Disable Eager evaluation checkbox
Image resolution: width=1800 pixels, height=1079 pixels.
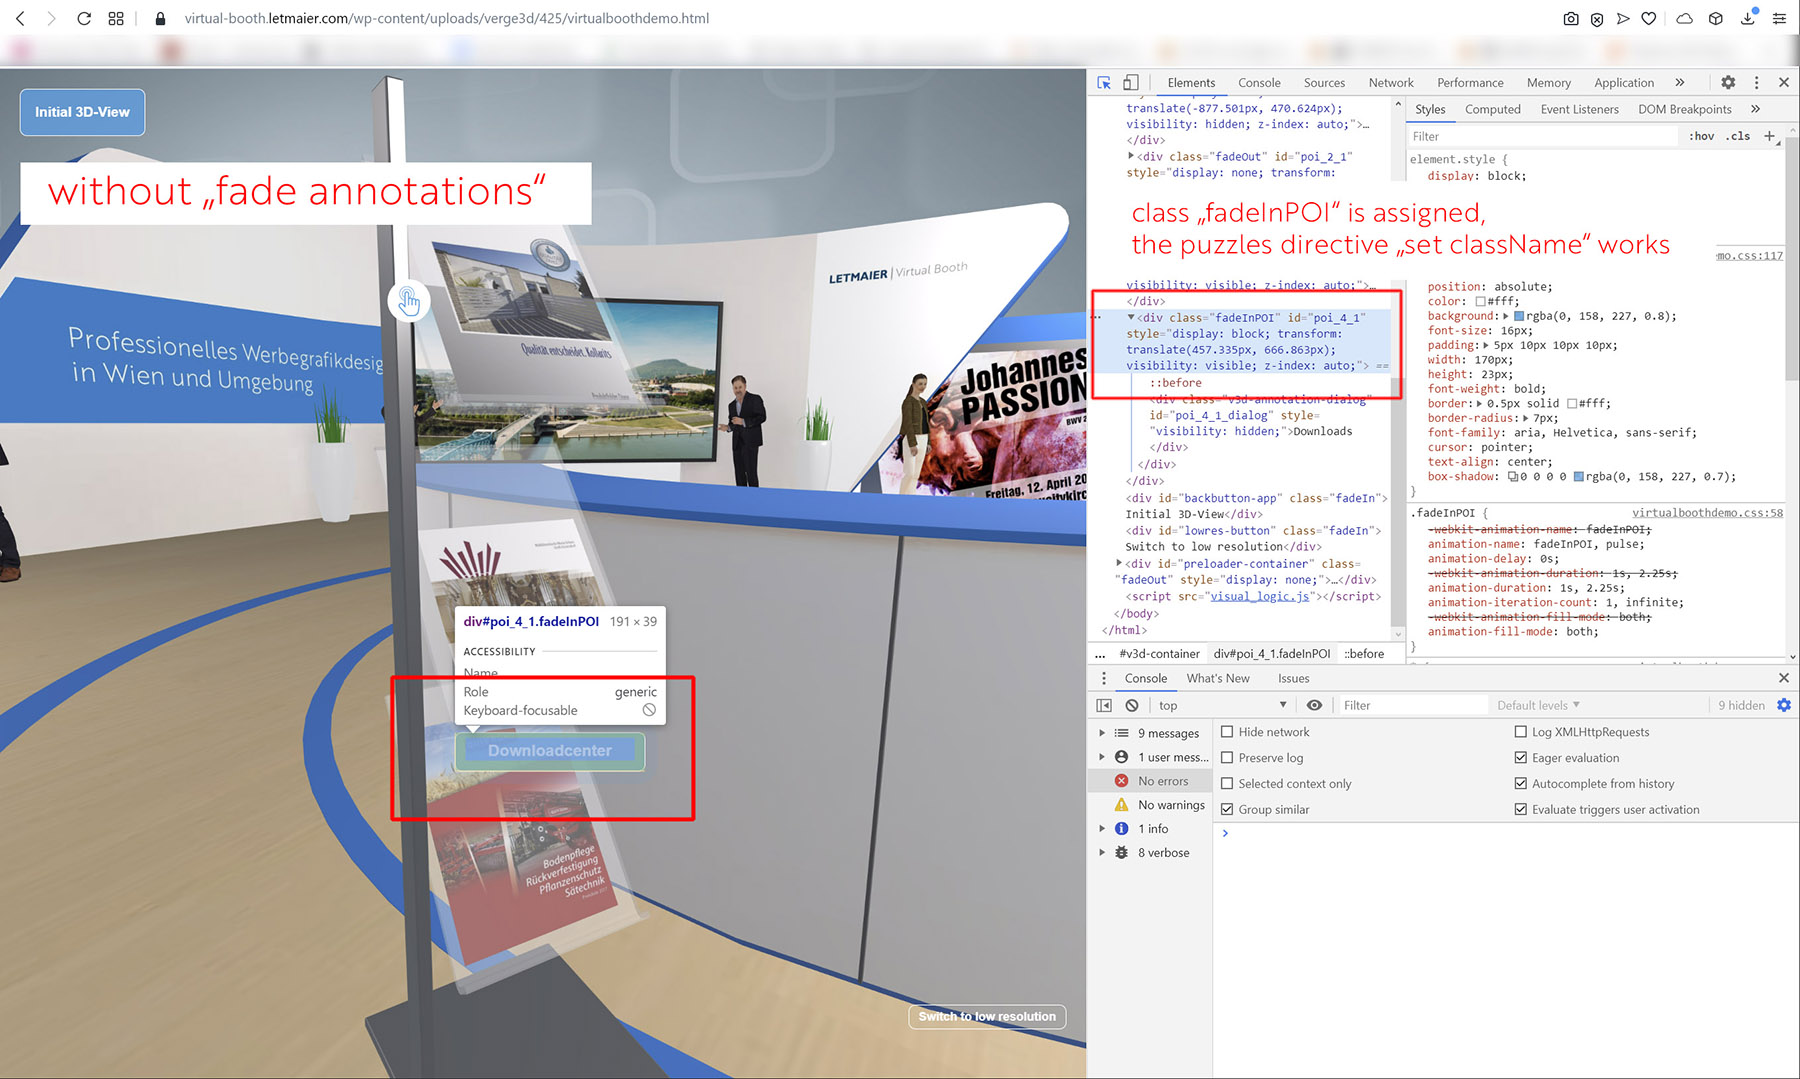click(x=1521, y=758)
